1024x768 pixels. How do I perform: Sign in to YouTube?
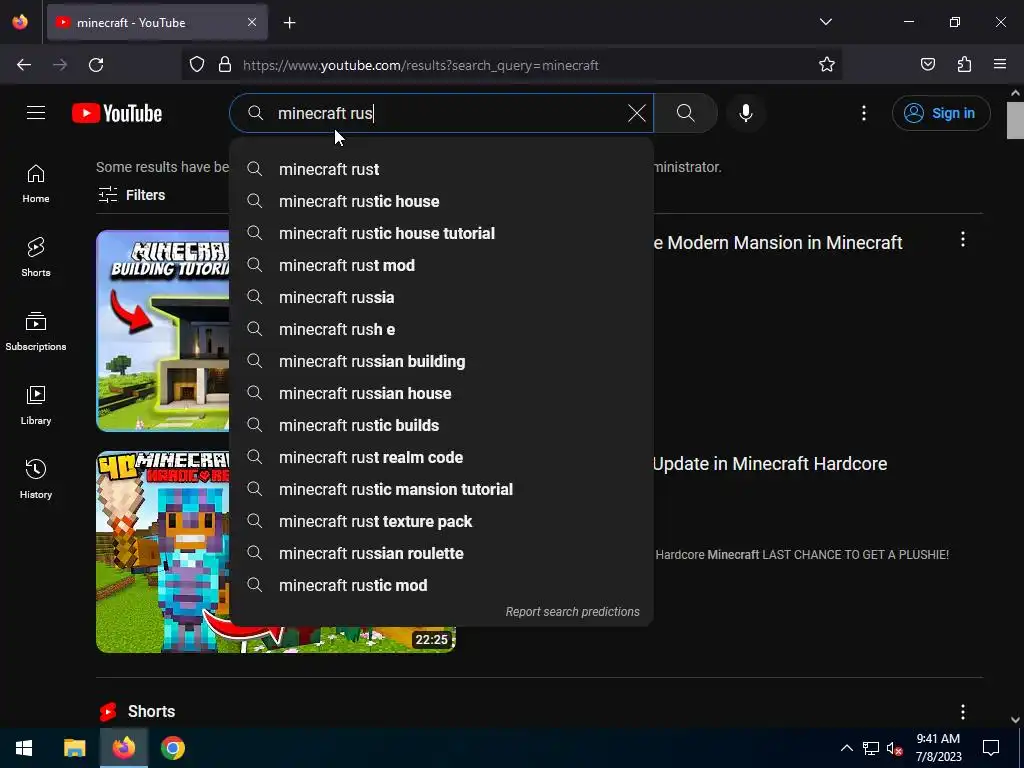tap(940, 113)
